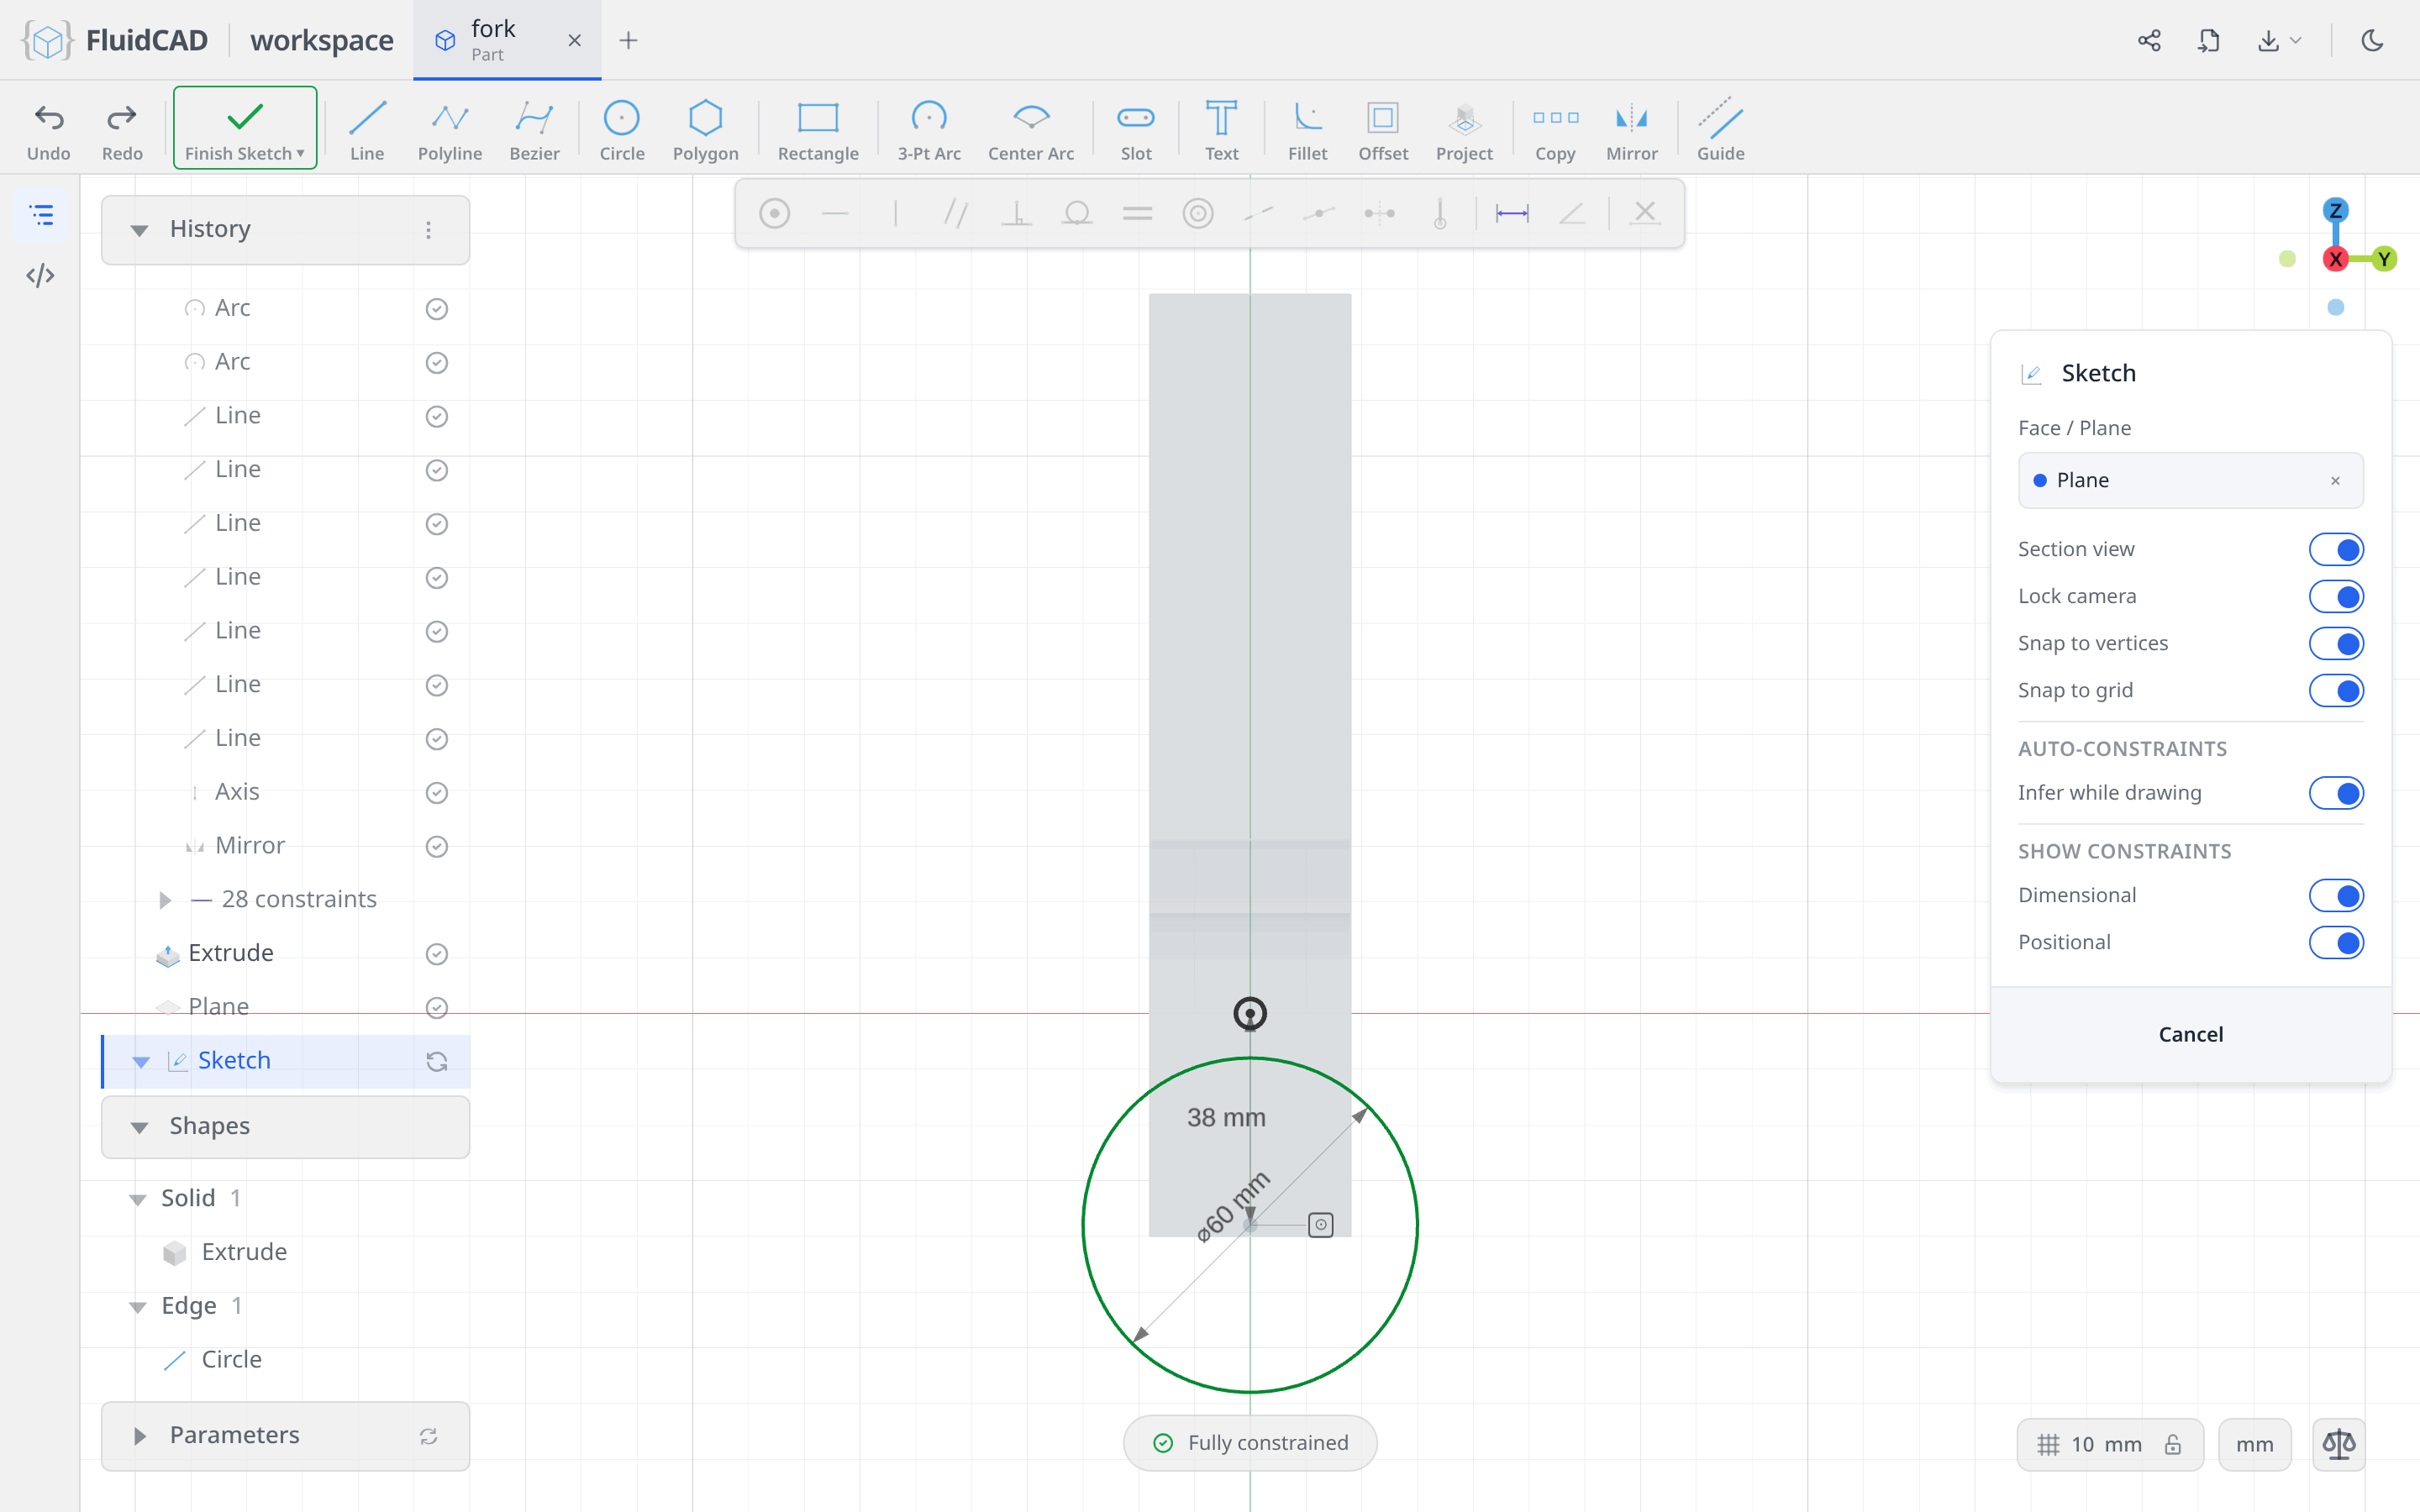Click the dimension constraint icon
The height and width of the screenshot is (1512, 2420).
pyautogui.click(x=1512, y=213)
